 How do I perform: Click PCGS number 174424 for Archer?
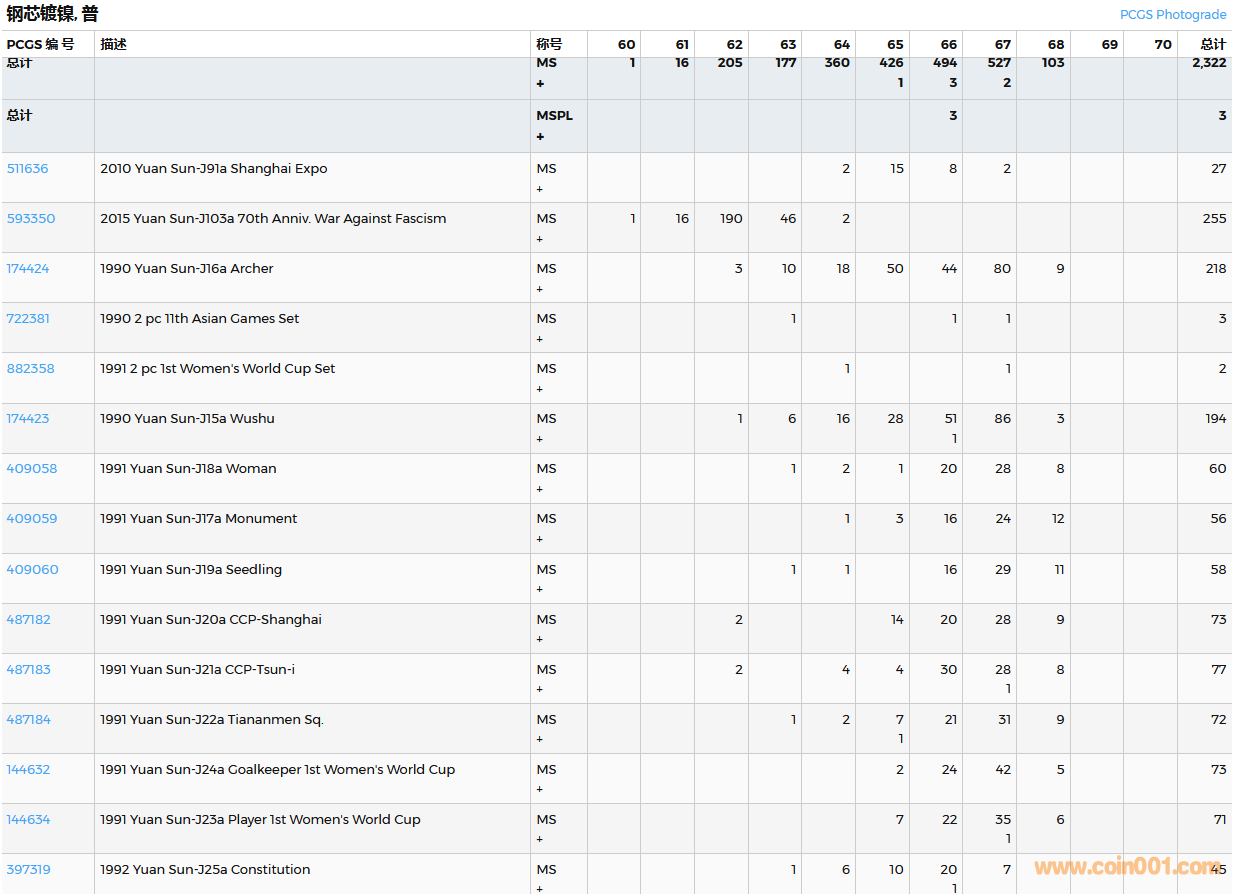point(27,269)
